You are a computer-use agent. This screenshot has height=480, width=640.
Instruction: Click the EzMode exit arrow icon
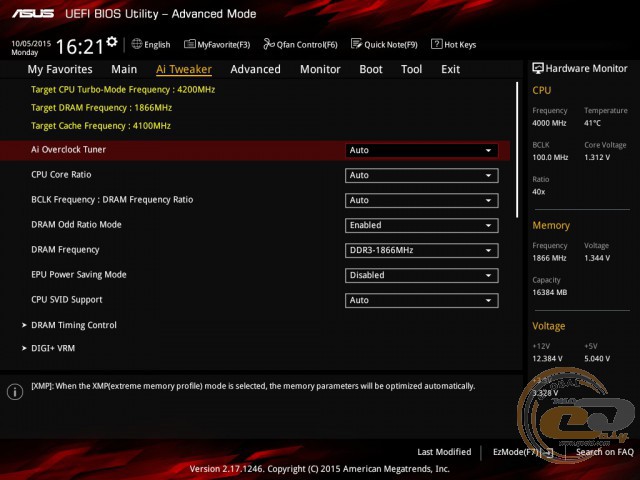click(x=548, y=452)
